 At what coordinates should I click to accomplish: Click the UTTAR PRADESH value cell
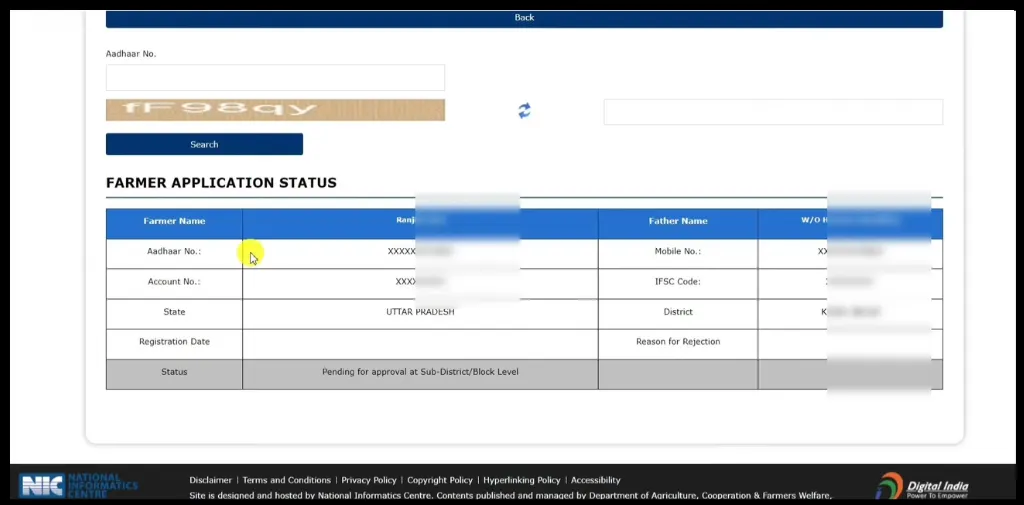420,312
